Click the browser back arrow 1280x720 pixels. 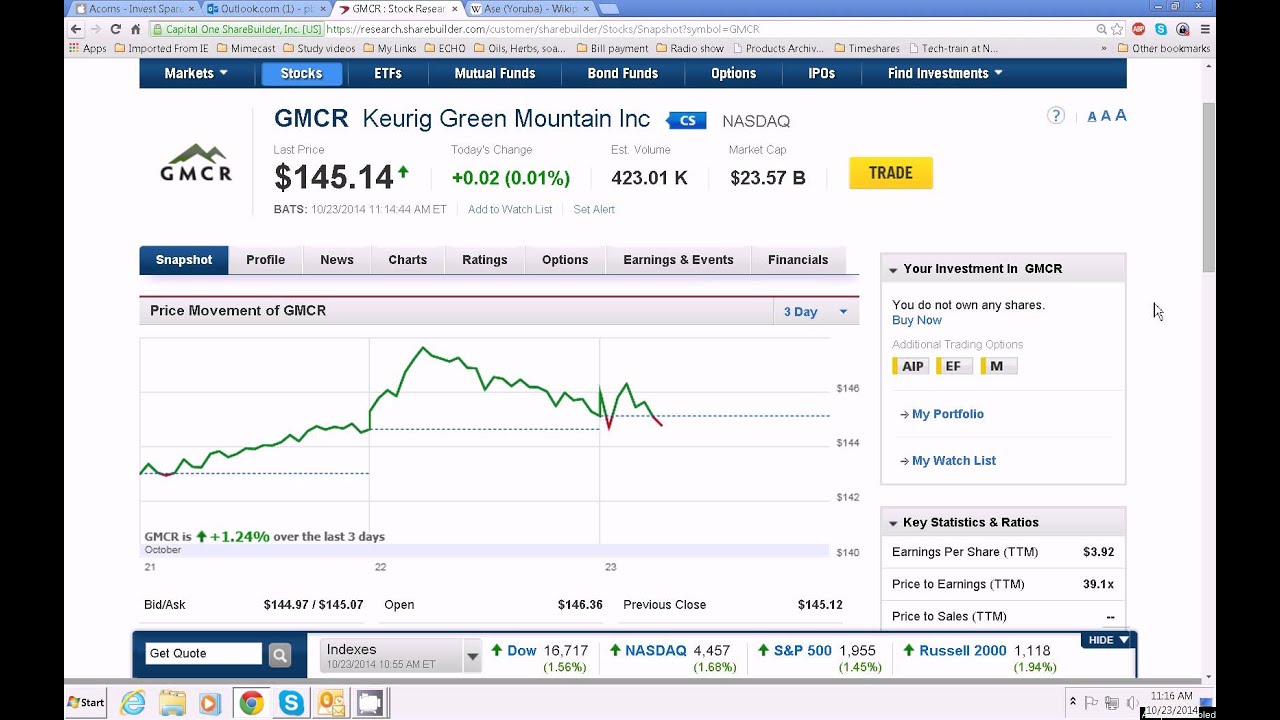pyautogui.click(x=77, y=29)
